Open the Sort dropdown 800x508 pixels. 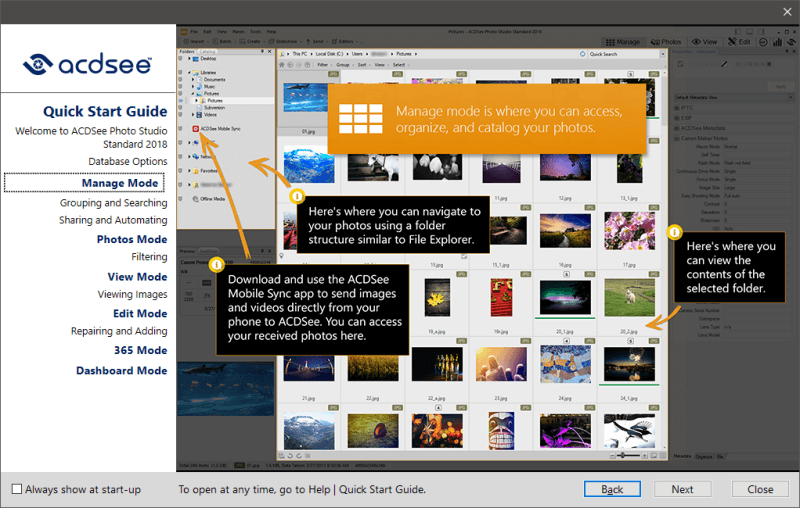click(x=363, y=65)
